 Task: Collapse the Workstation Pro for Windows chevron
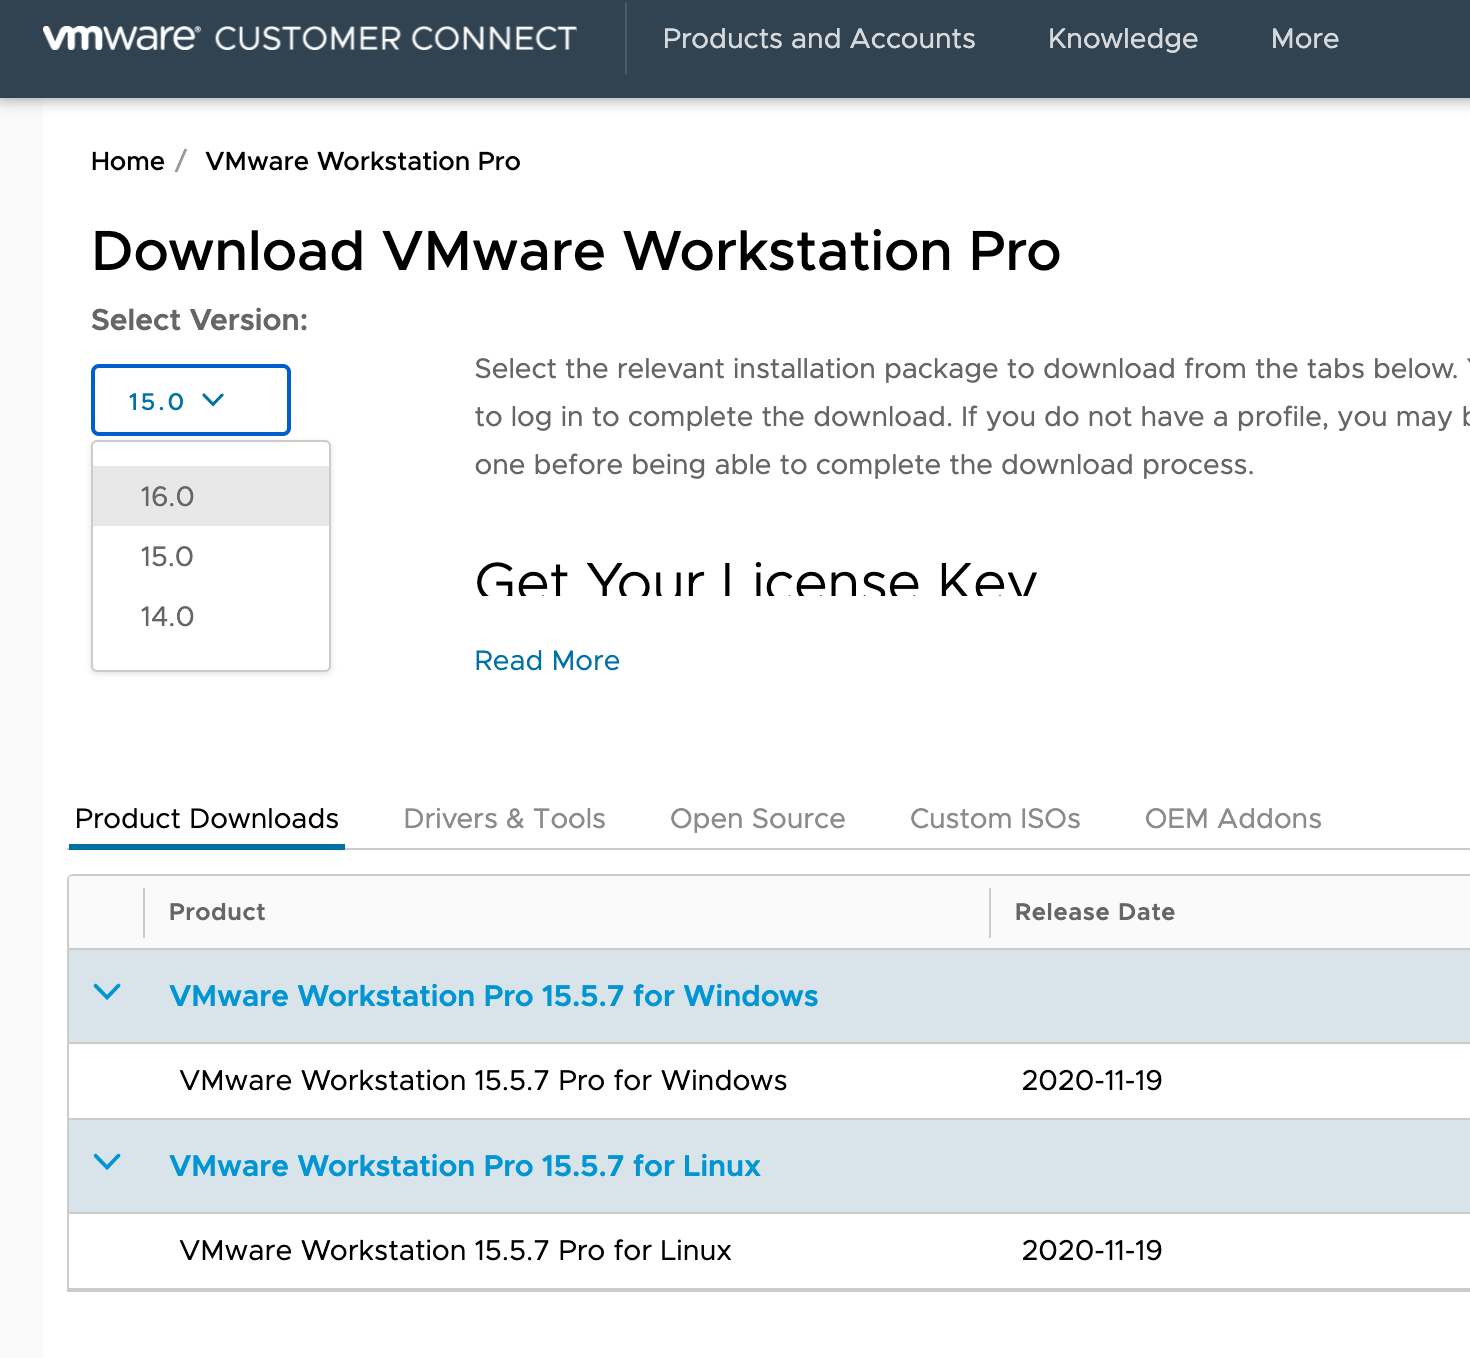(107, 993)
